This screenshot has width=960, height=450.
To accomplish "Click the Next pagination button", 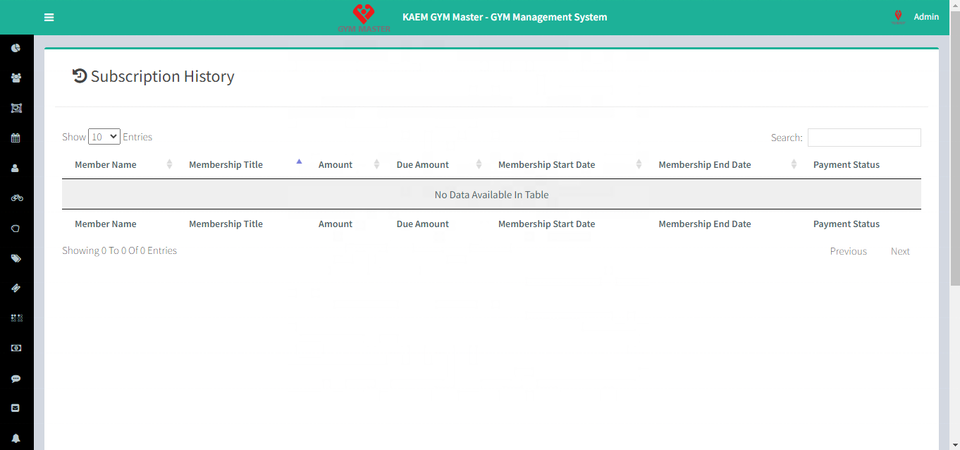I will coord(900,251).
